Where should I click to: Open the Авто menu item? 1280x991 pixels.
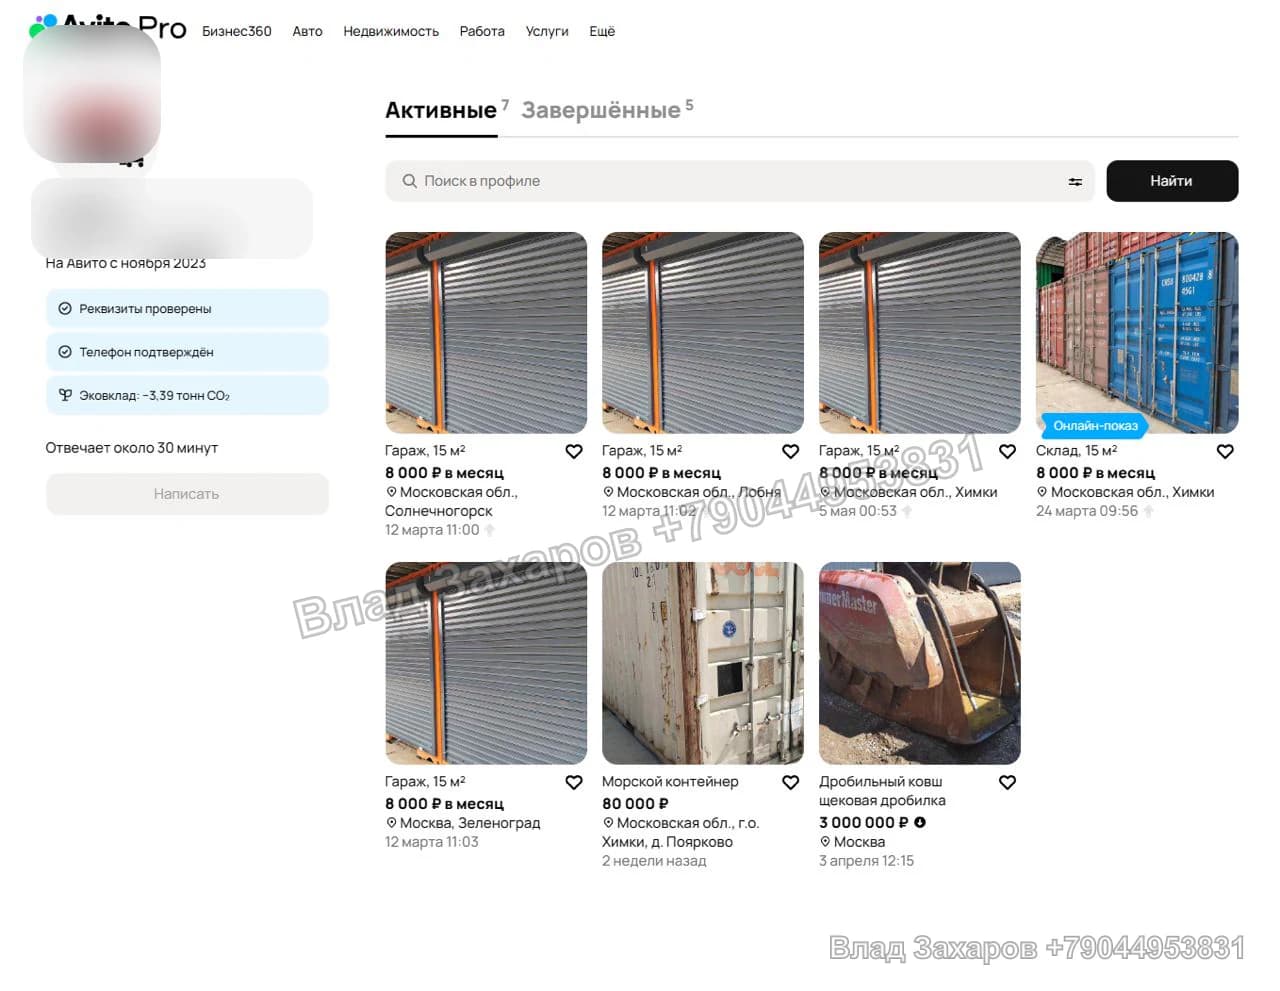tap(307, 31)
